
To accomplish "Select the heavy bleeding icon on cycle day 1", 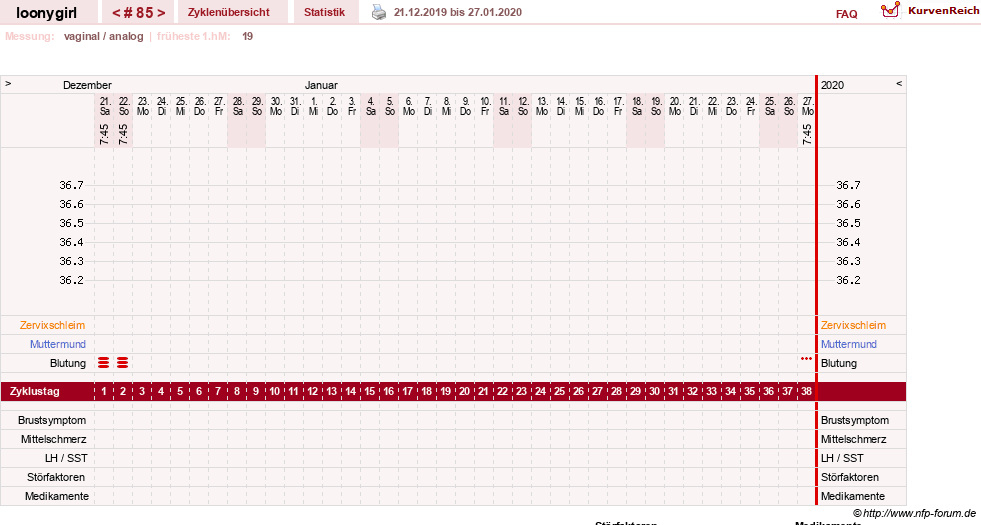I will coord(104,363).
